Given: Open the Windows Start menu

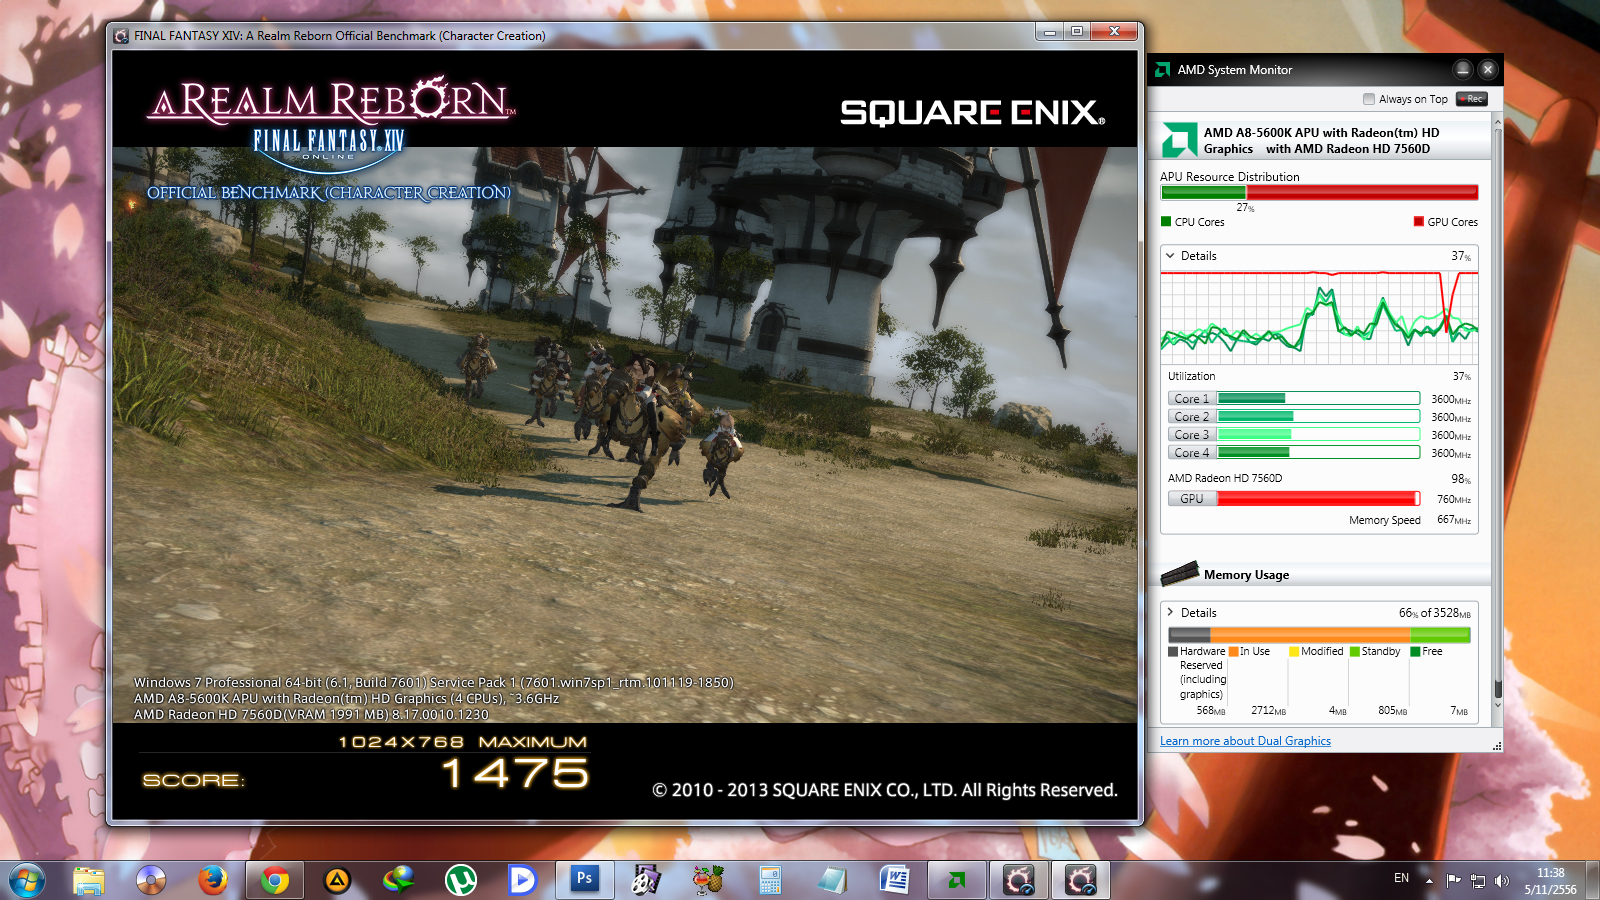Looking at the screenshot, I should (27, 880).
